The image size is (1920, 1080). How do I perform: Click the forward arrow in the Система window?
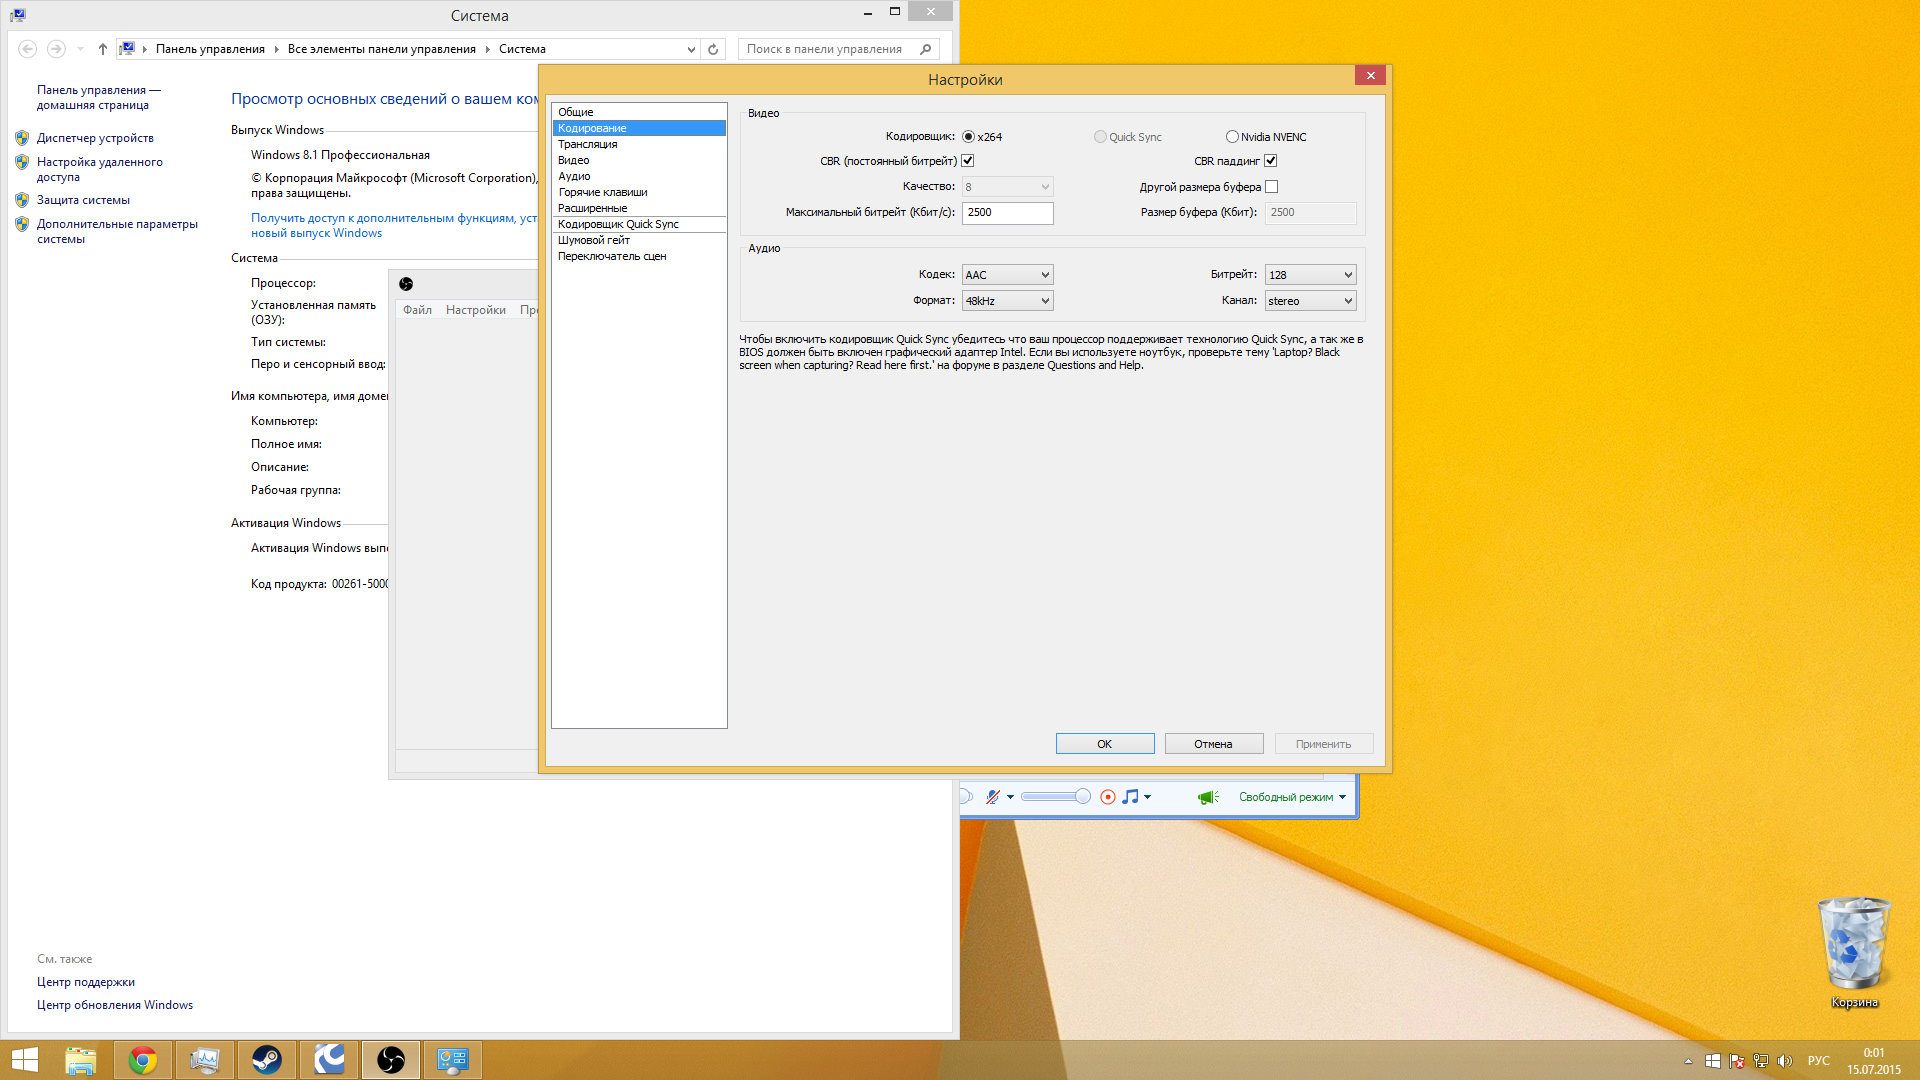tap(56, 49)
